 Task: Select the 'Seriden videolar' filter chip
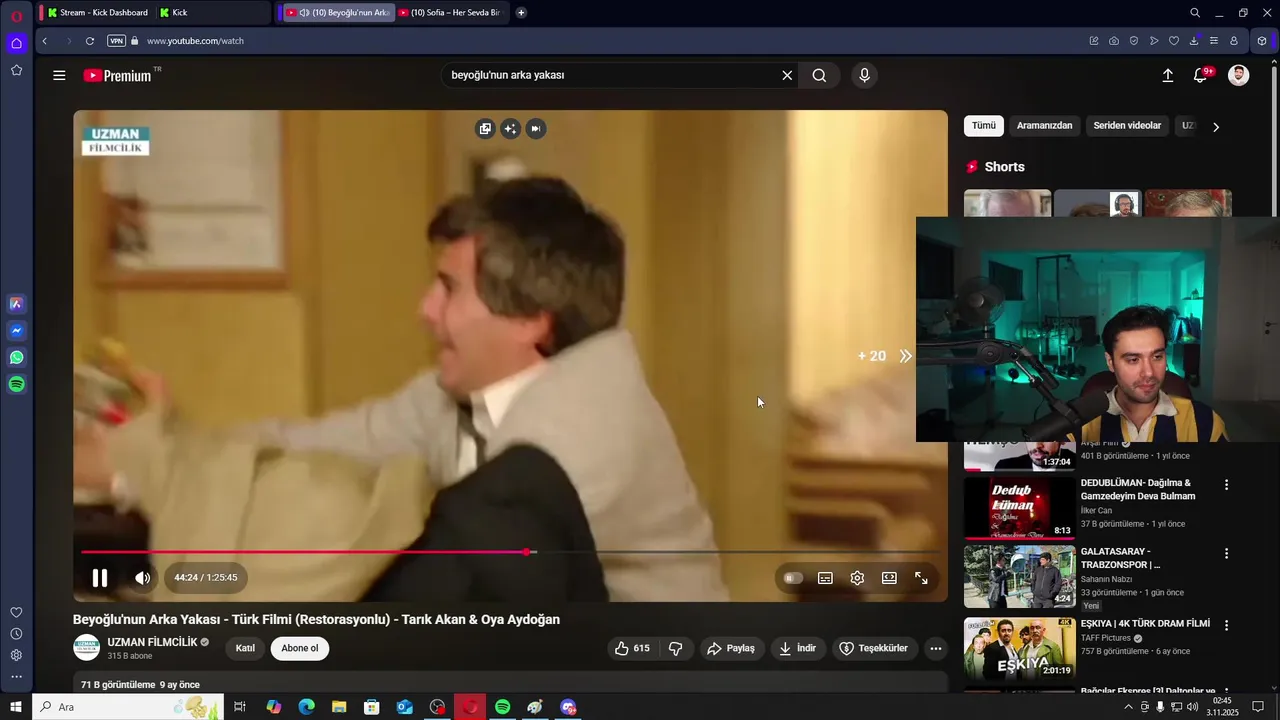click(x=1127, y=126)
